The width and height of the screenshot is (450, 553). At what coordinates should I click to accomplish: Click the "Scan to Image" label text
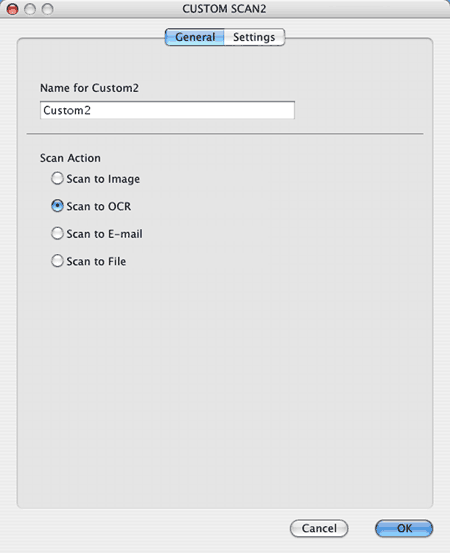point(103,179)
